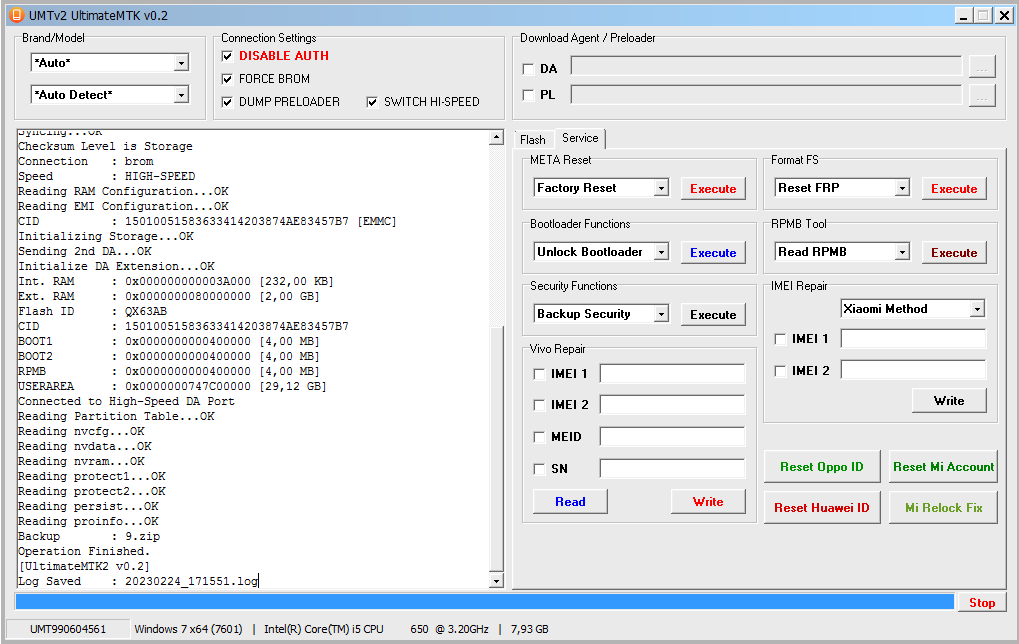Open the Backup Security dropdown
The height and width of the screenshot is (644, 1019).
pos(661,314)
